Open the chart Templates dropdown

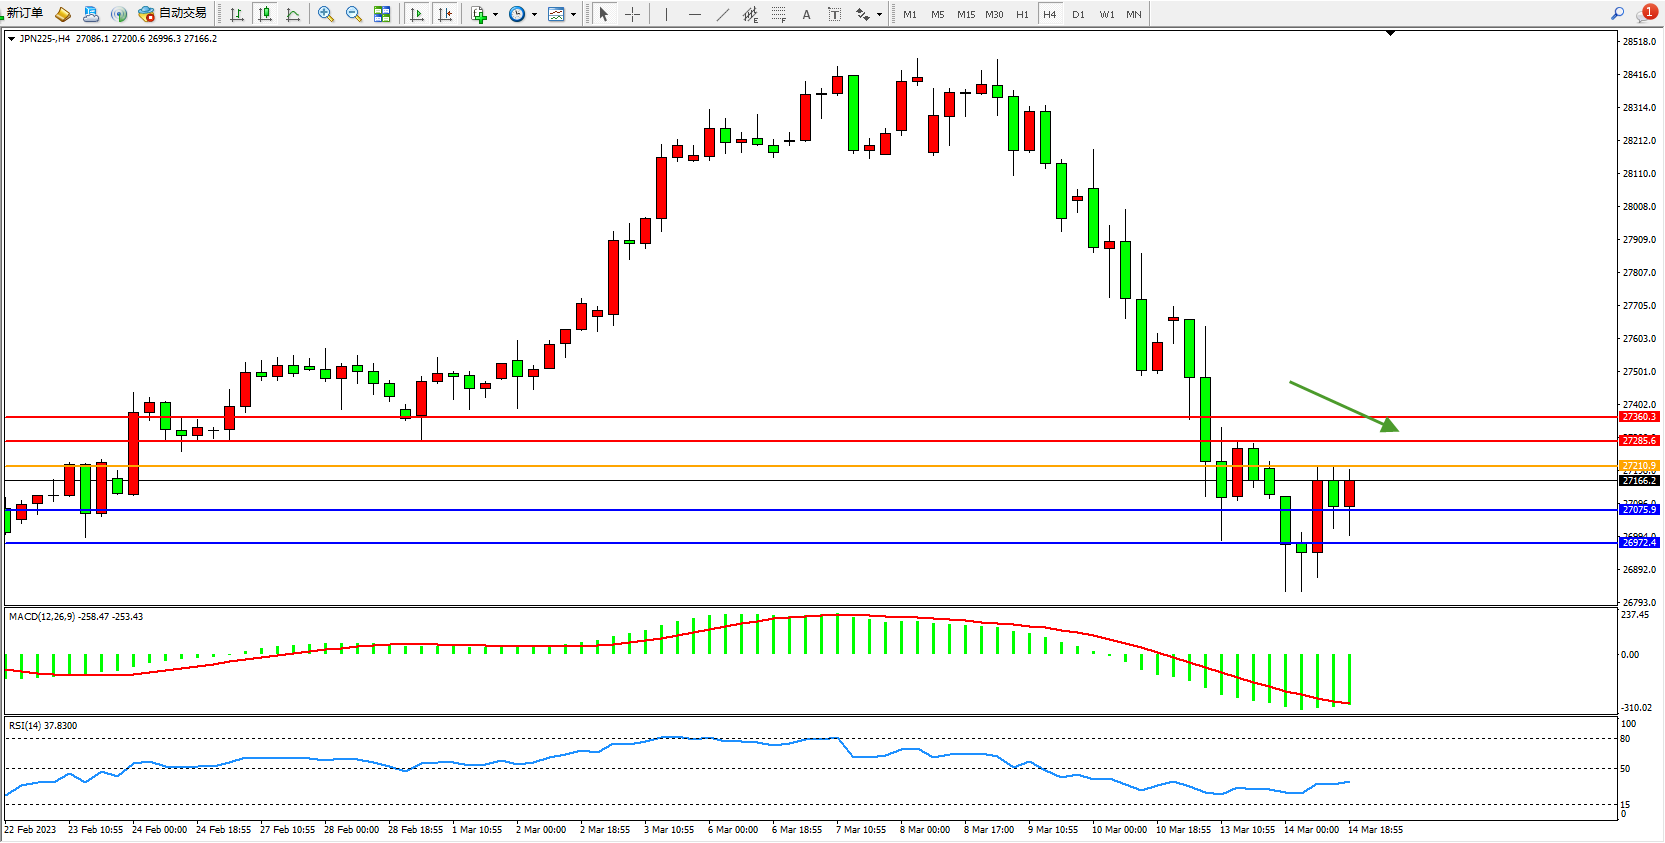click(x=573, y=14)
